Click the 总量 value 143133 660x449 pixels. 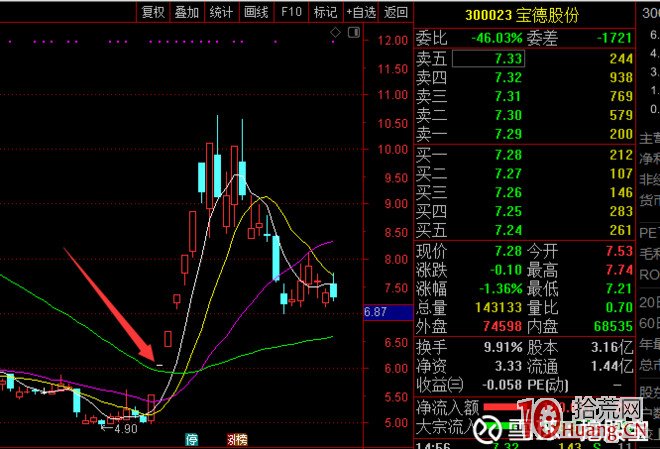[x=499, y=307]
